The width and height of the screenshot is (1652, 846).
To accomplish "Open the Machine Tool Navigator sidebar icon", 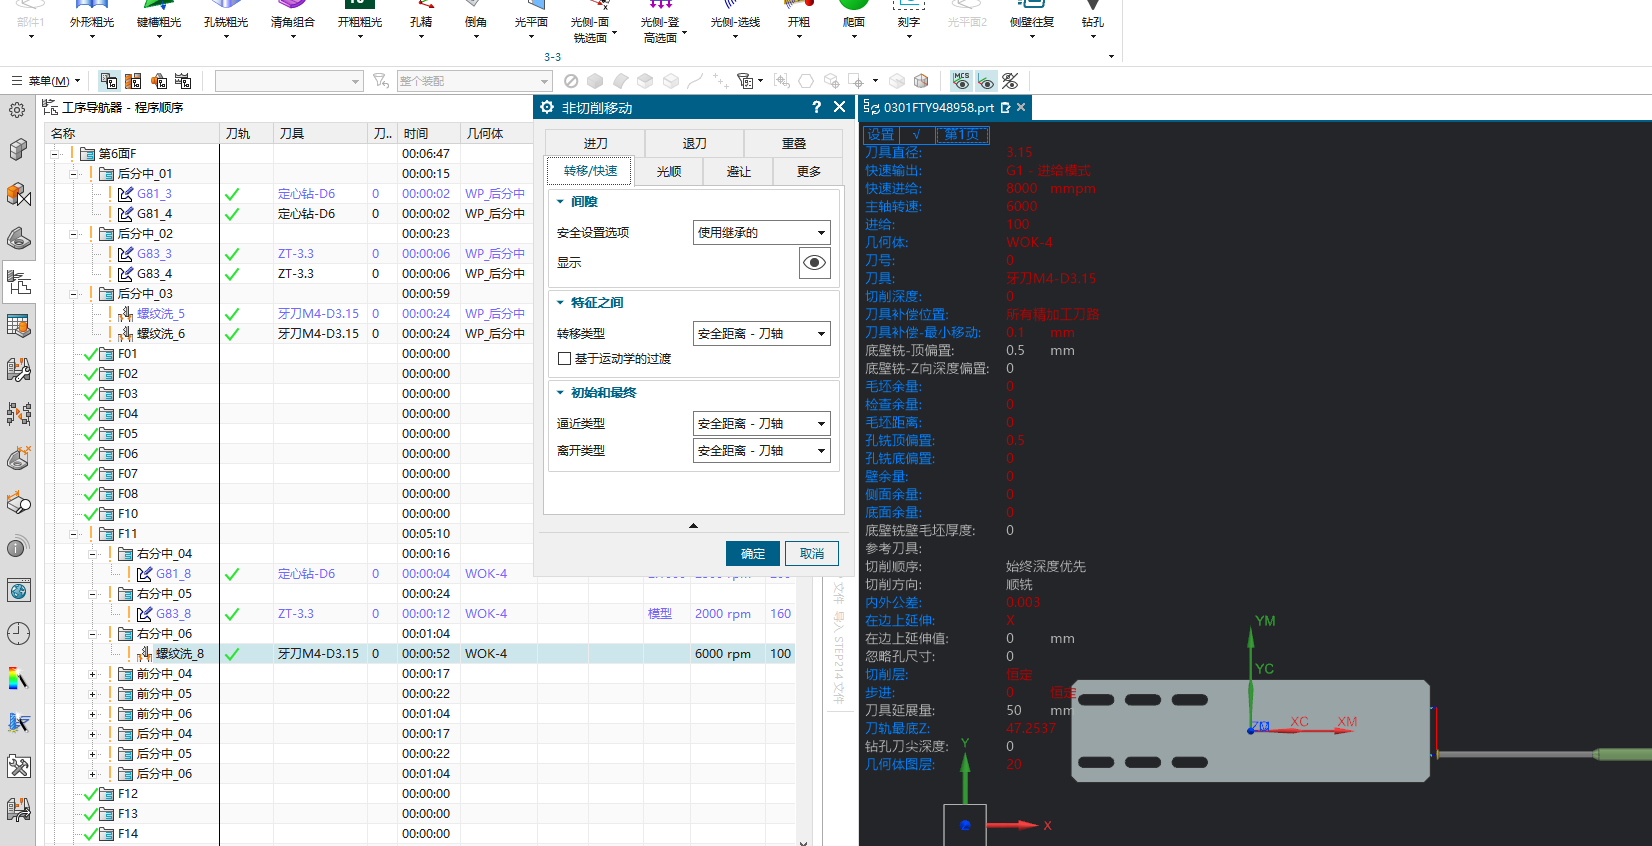I will pos(18,326).
